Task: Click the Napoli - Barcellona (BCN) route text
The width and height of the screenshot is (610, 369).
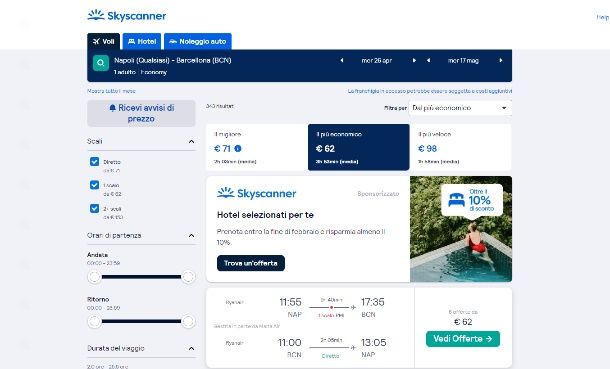Action: pyautogui.click(x=173, y=60)
